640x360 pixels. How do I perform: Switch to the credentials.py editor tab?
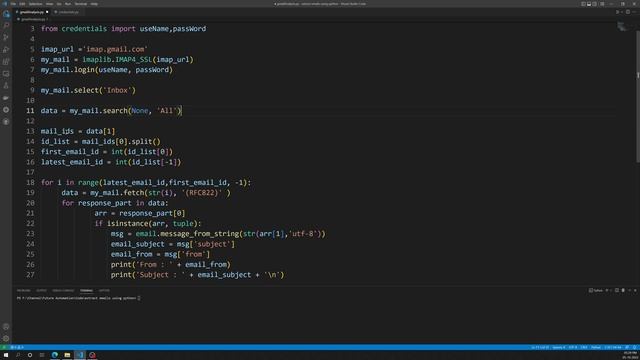(x=68, y=12)
